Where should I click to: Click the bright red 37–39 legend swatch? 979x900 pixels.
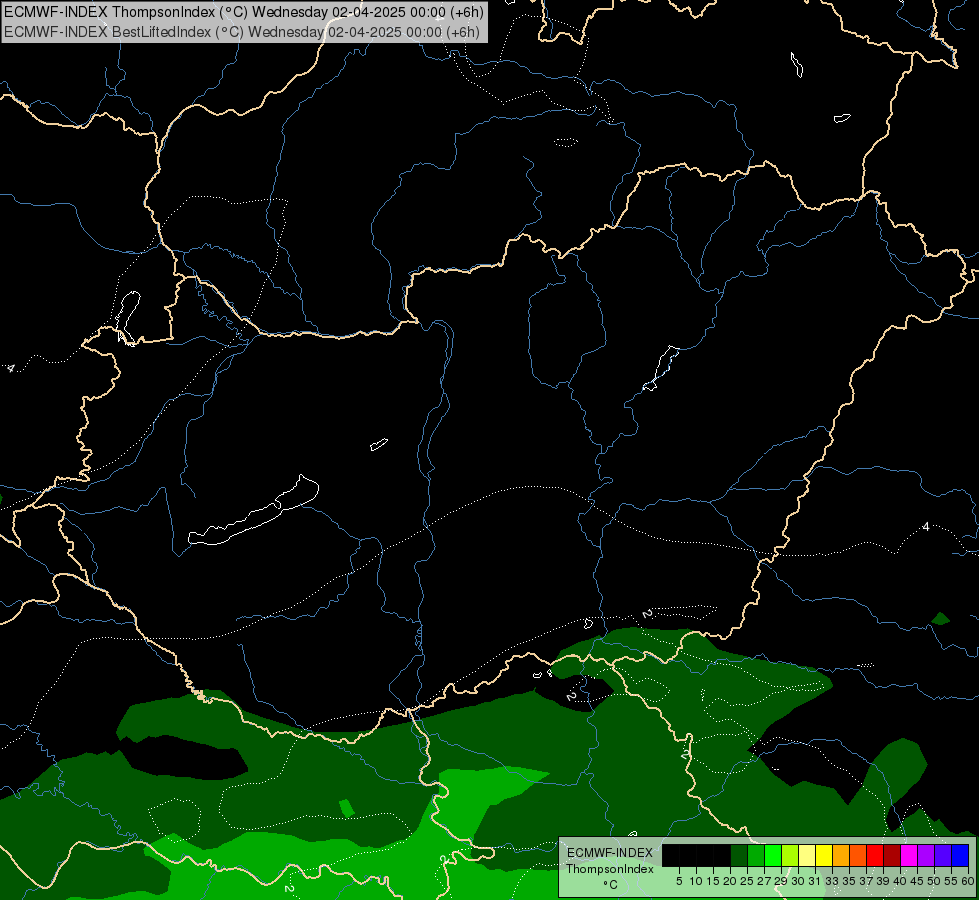(x=875, y=855)
